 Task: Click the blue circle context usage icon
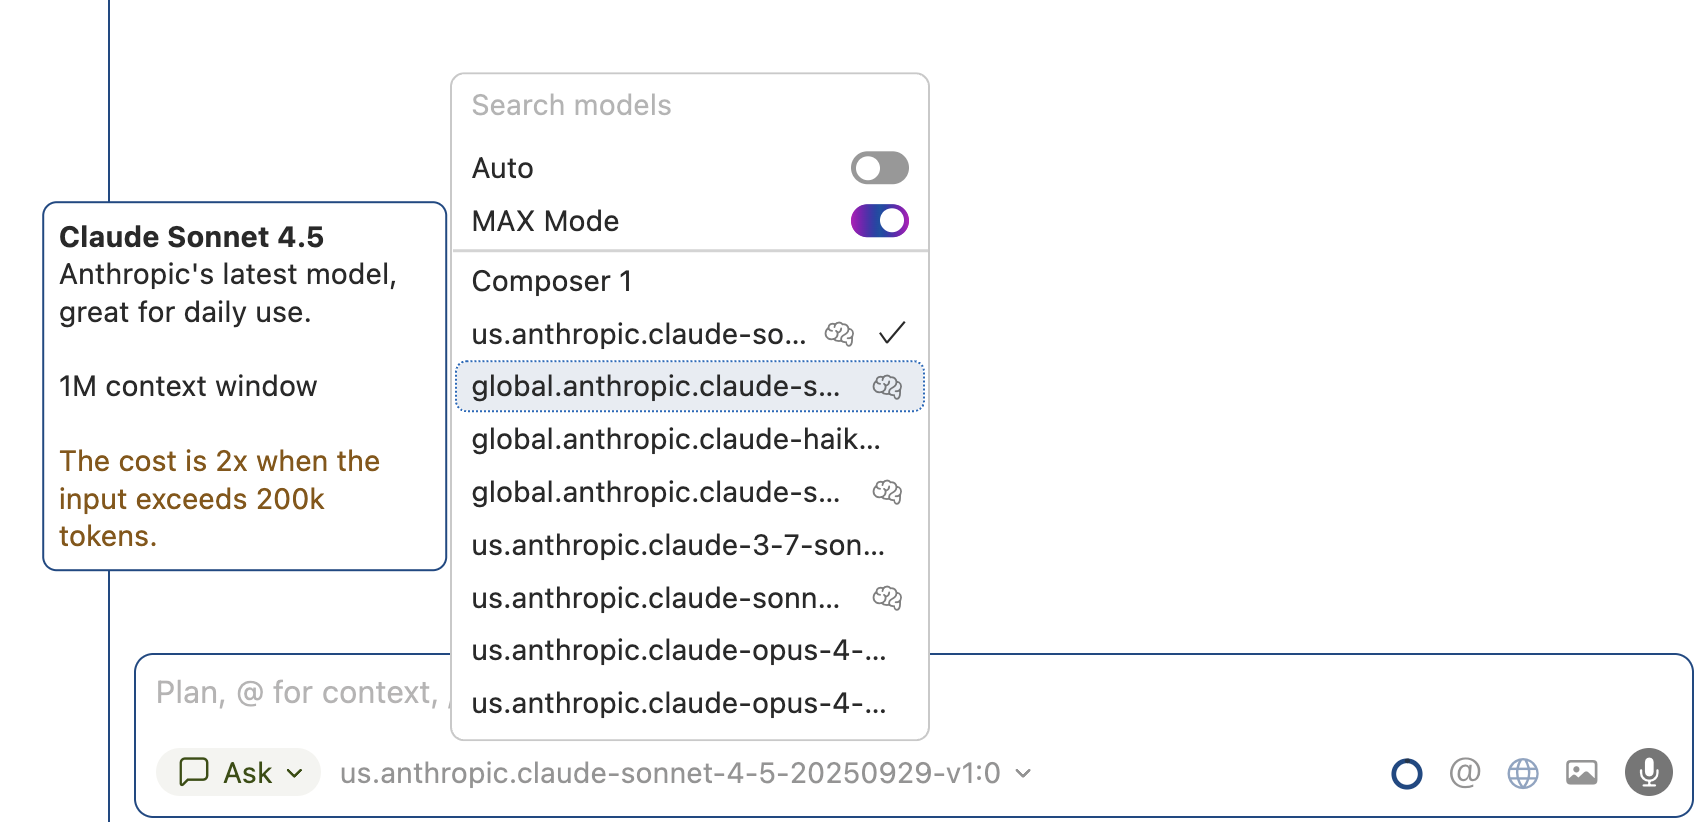coord(1406,773)
